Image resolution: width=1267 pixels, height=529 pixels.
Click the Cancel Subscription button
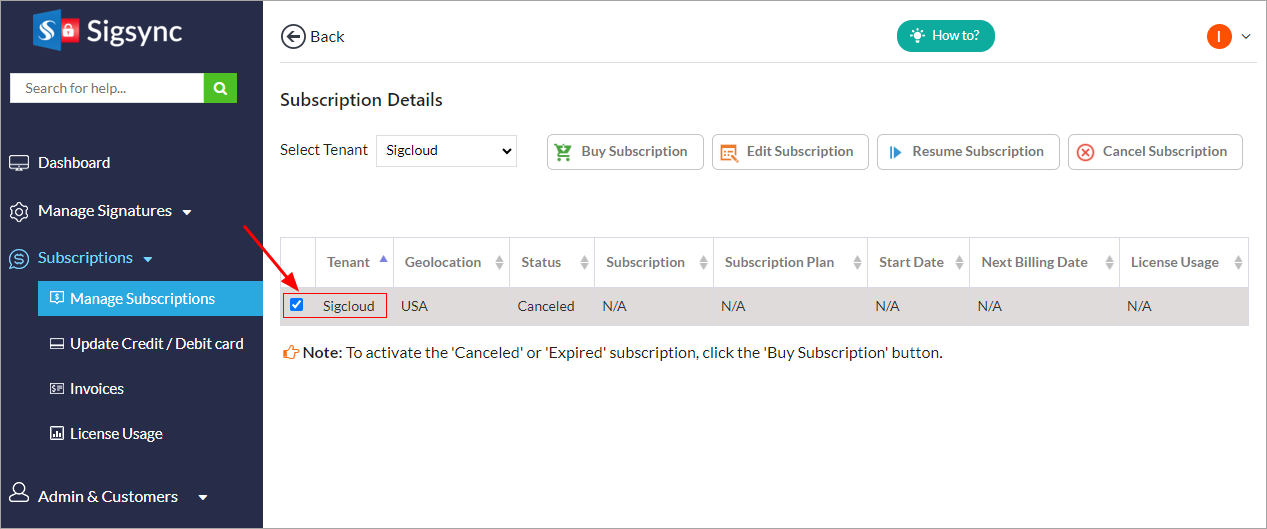1155,152
